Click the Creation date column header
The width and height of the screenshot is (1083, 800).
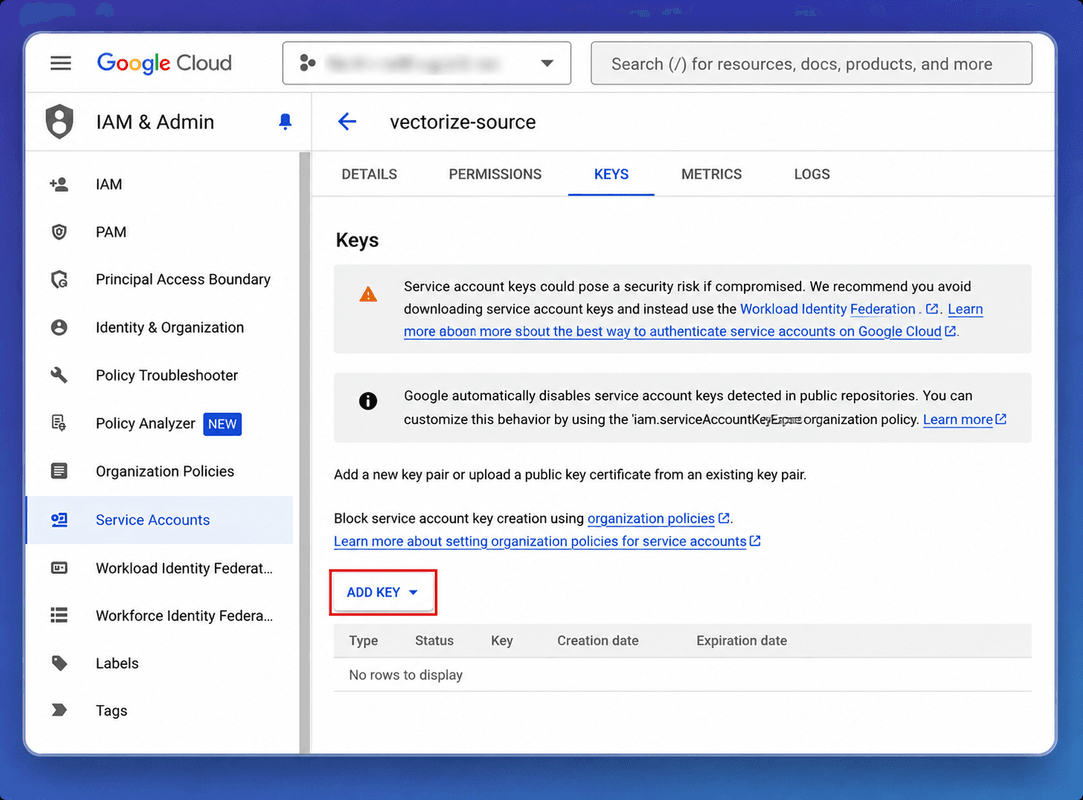point(597,640)
